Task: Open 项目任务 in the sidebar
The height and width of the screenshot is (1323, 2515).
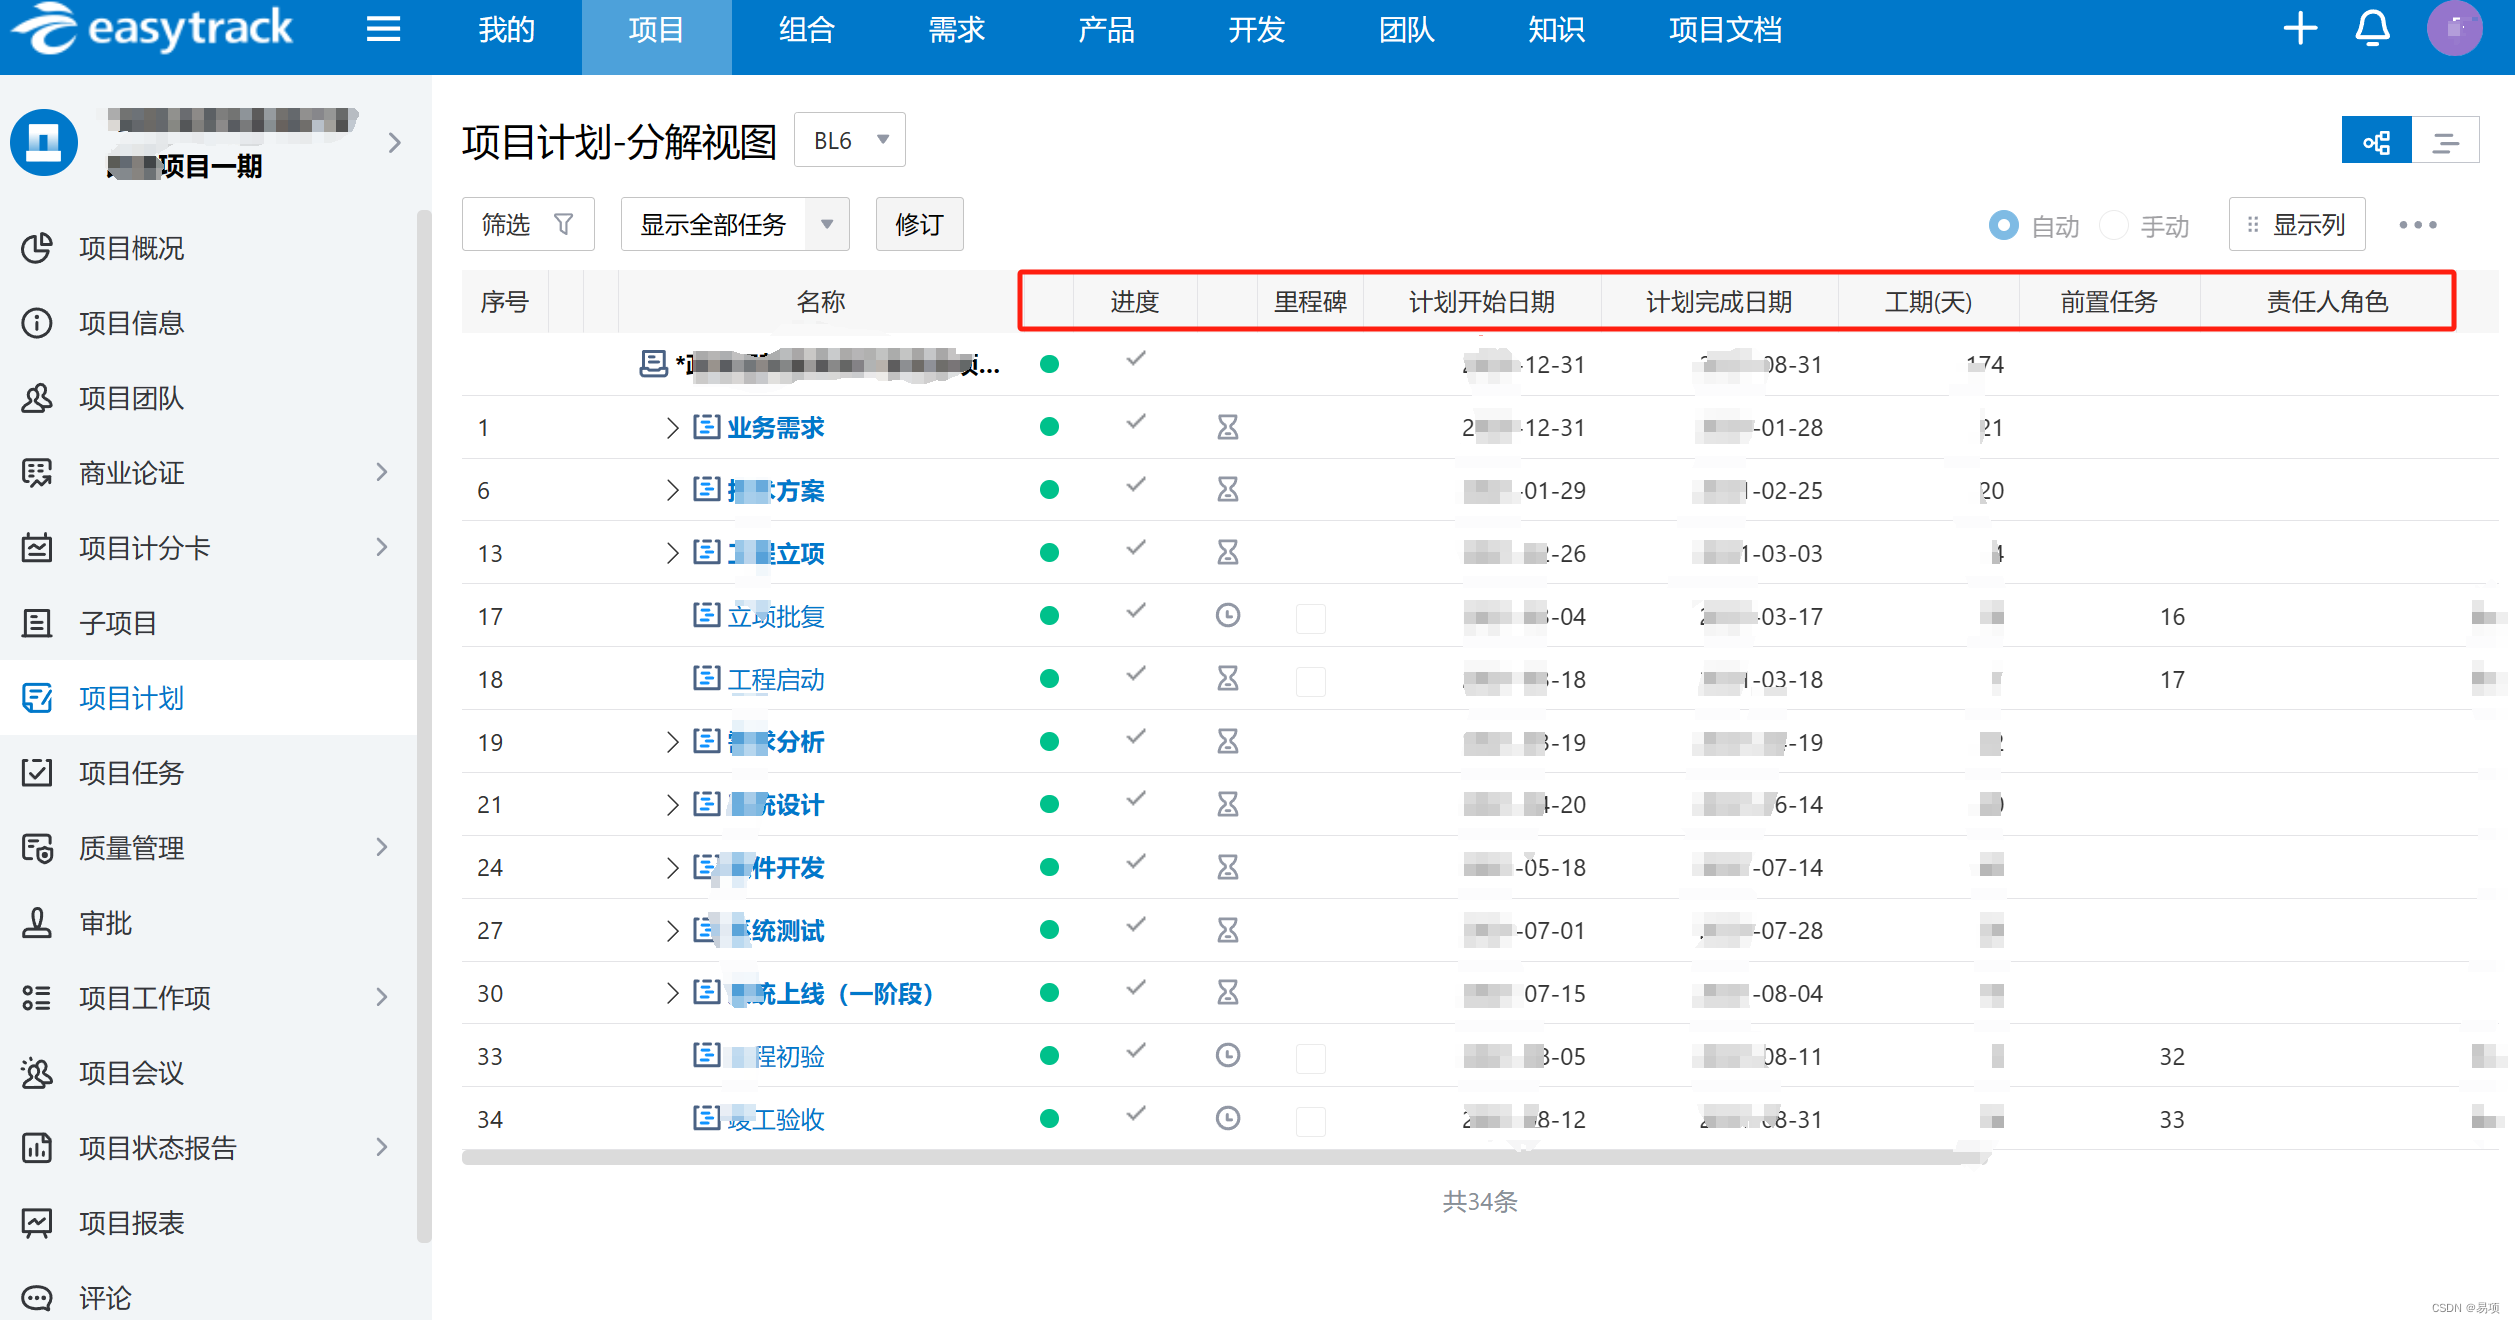Action: click(x=131, y=773)
